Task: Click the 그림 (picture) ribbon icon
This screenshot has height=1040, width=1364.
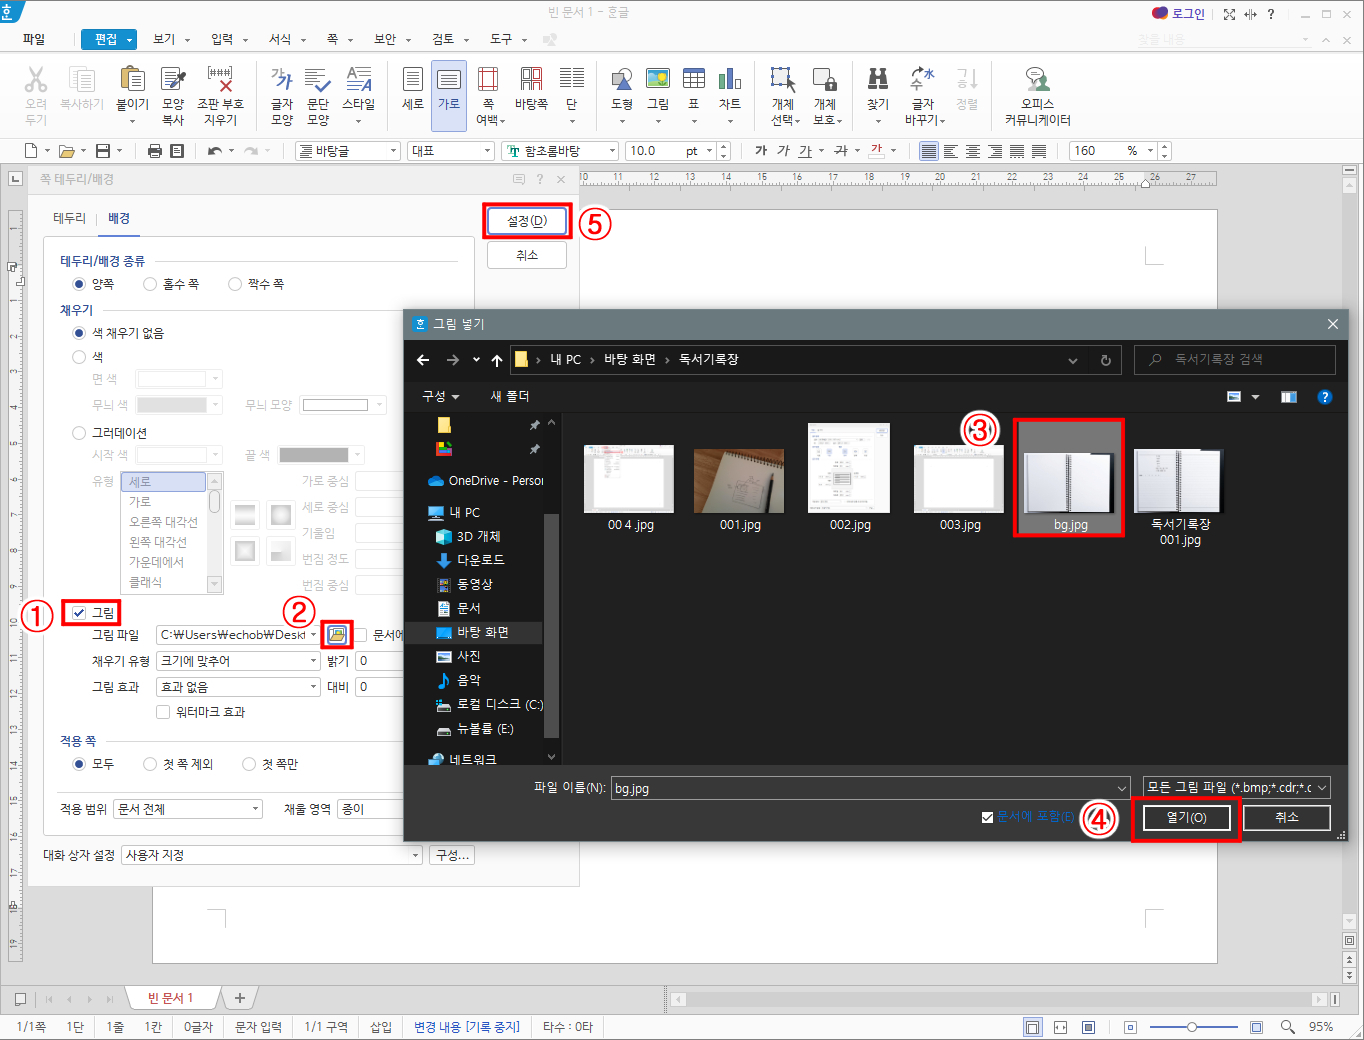Action: point(658,80)
